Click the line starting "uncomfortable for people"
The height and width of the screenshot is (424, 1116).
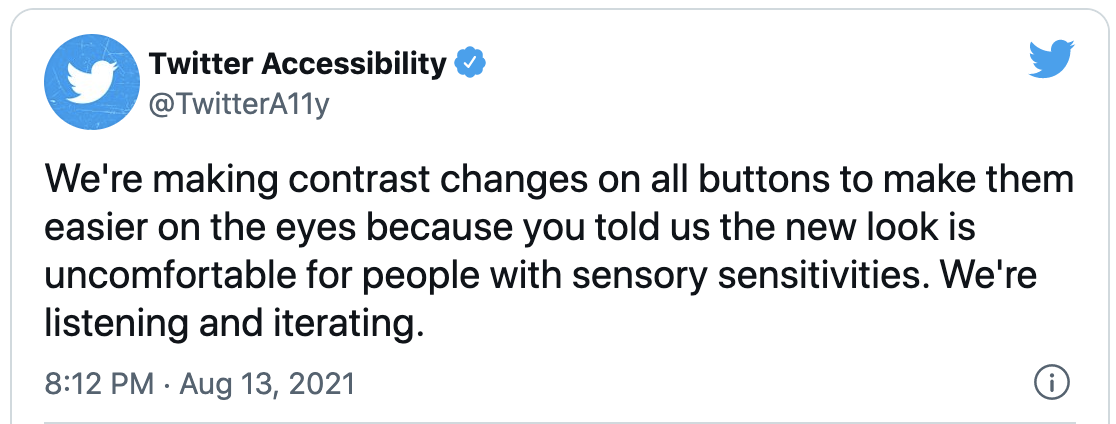[540, 277]
